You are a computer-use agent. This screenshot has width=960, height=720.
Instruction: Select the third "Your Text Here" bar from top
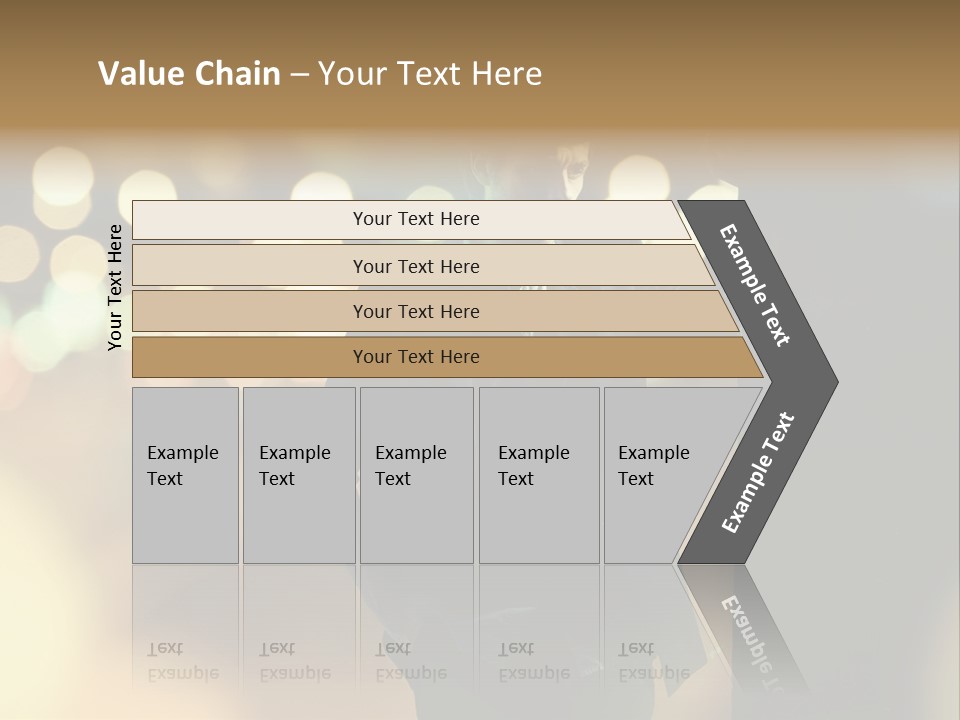point(416,311)
